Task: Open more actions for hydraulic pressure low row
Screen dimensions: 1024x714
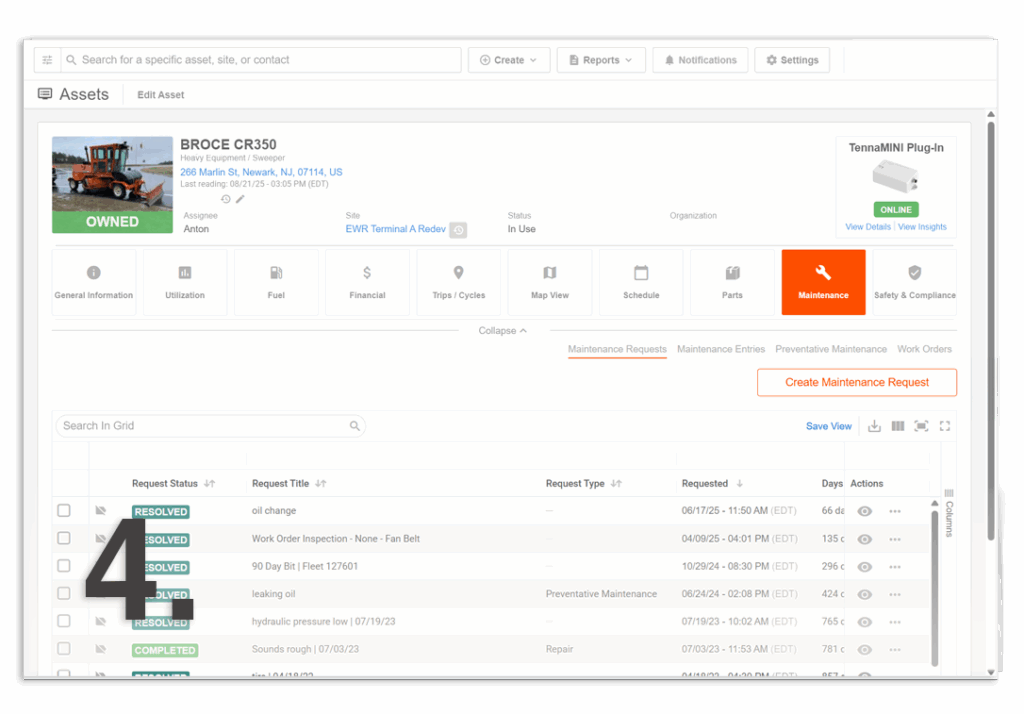Action: click(x=895, y=622)
